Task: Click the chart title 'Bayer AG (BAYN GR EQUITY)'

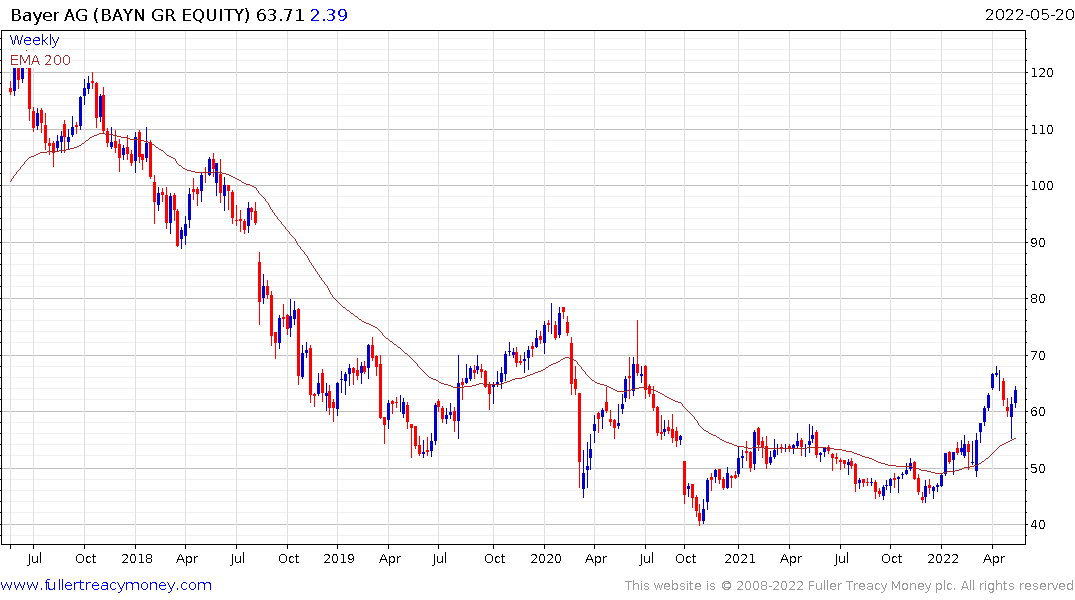Action: (x=130, y=15)
